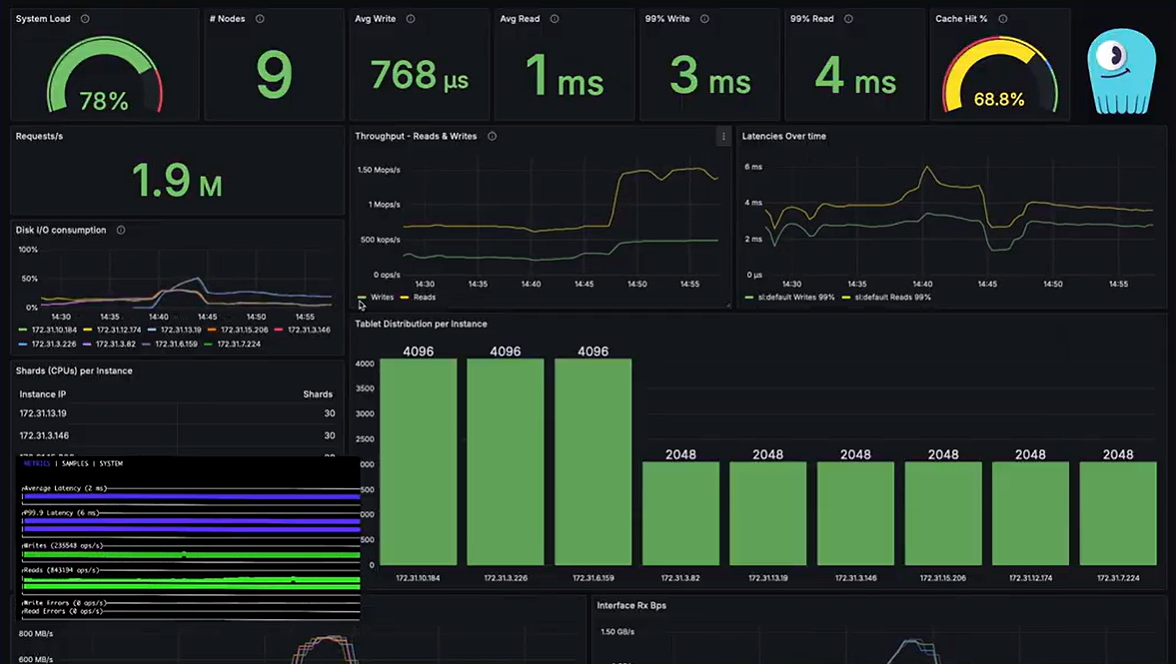Open the System Load info icon
The height and width of the screenshot is (664, 1176).
pos(85,19)
